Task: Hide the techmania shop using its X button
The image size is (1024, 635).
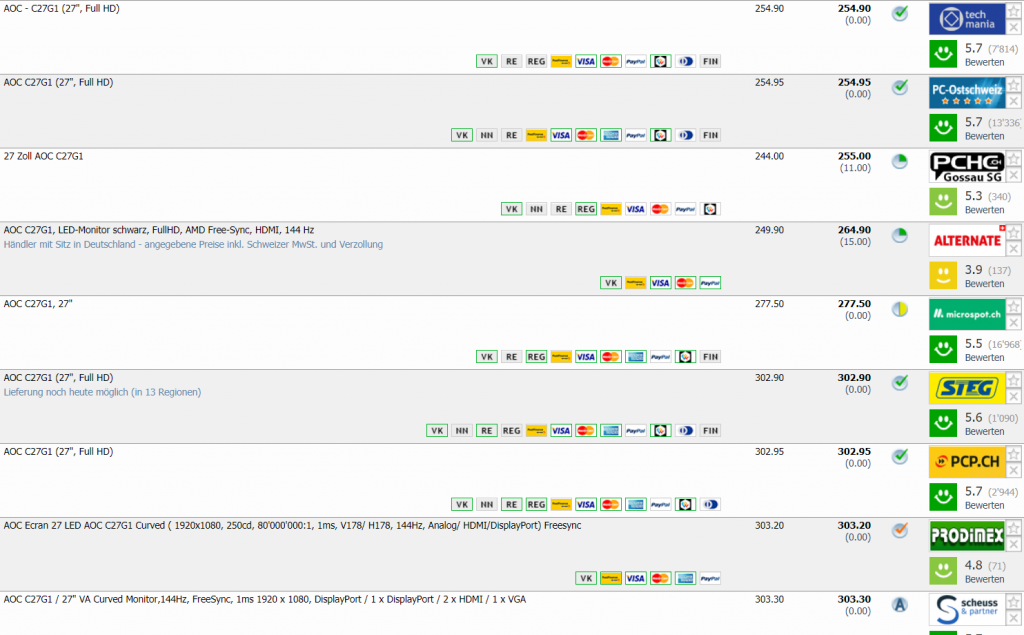Action: point(1014,27)
